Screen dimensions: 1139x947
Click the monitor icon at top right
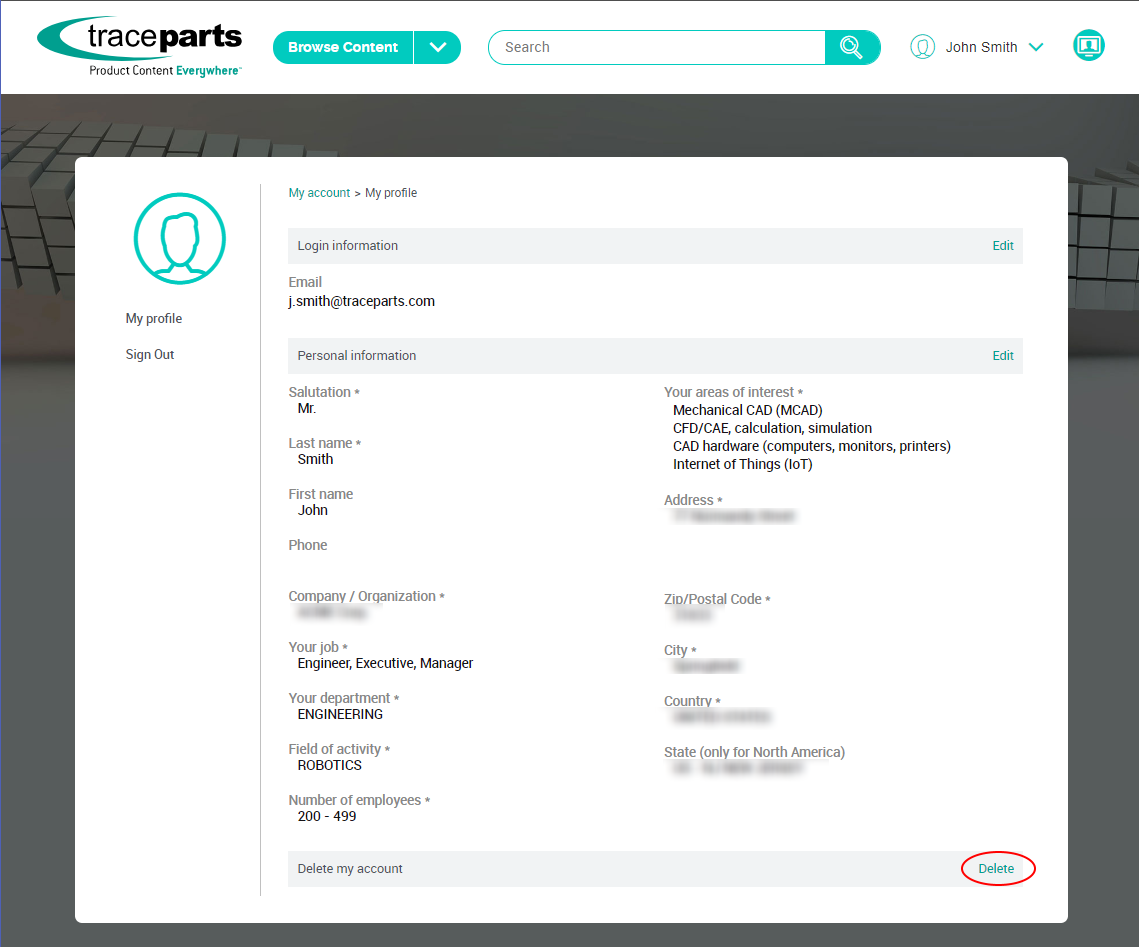[x=1088, y=46]
